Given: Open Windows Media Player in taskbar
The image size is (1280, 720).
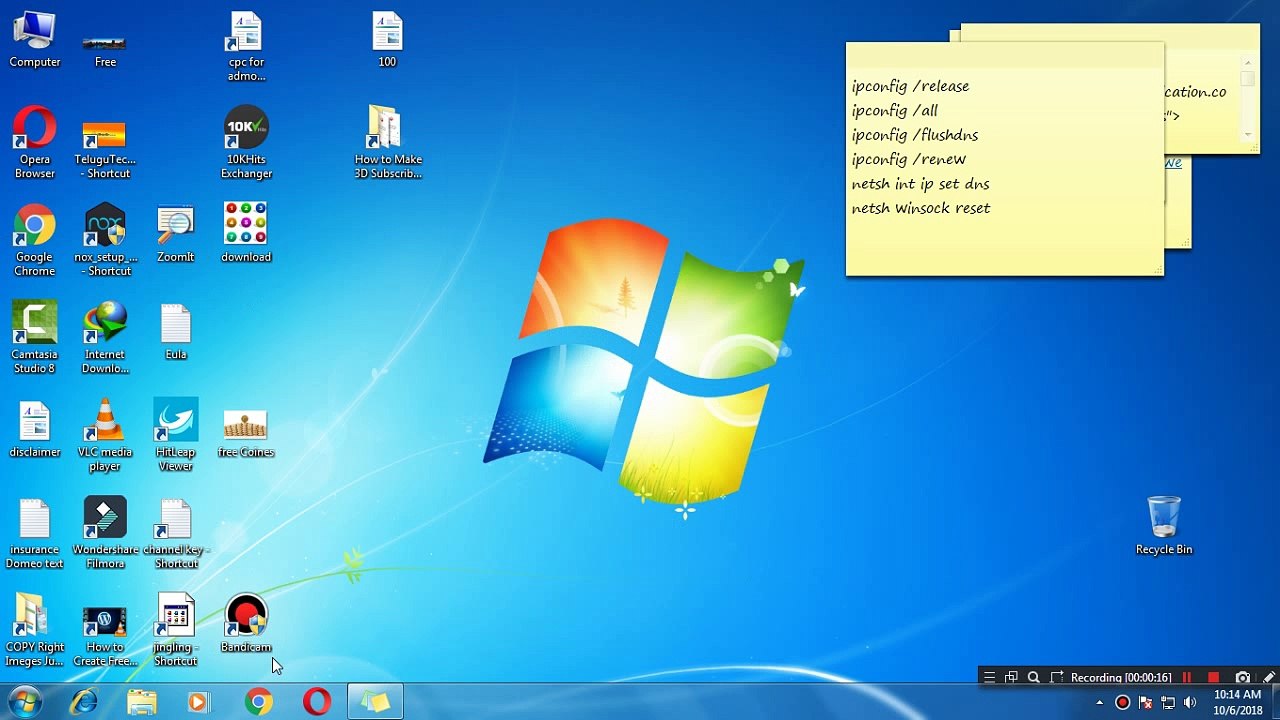Looking at the screenshot, I should tap(199, 702).
